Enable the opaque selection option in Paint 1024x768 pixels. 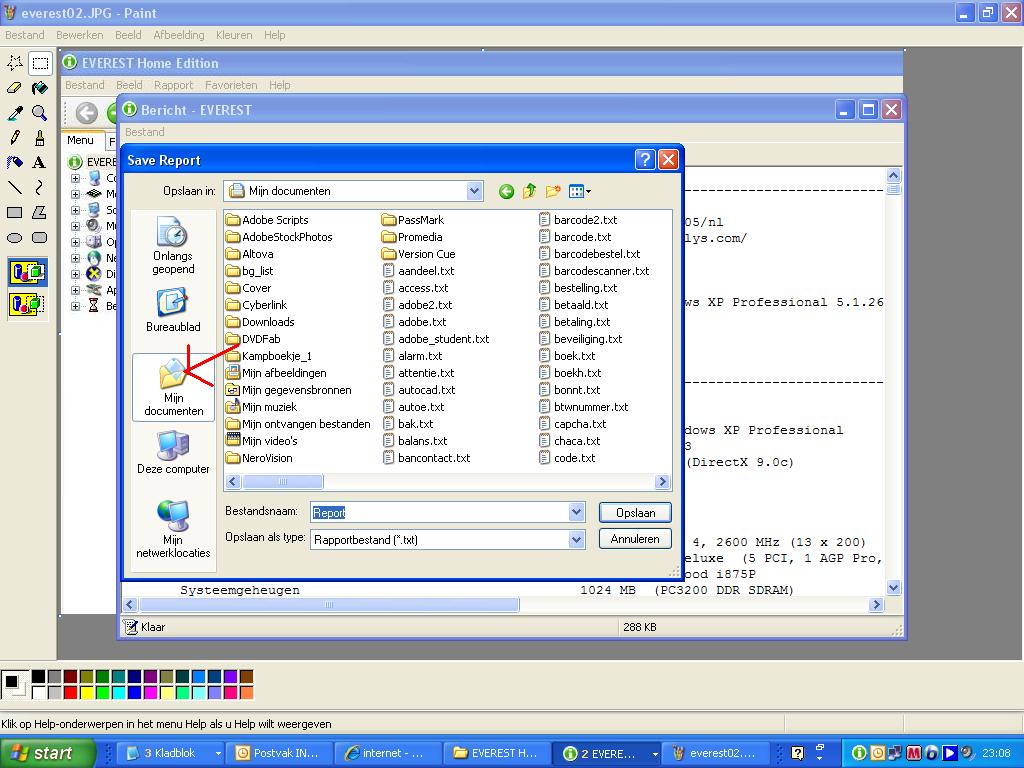pyautogui.click(x=27, y=272)
